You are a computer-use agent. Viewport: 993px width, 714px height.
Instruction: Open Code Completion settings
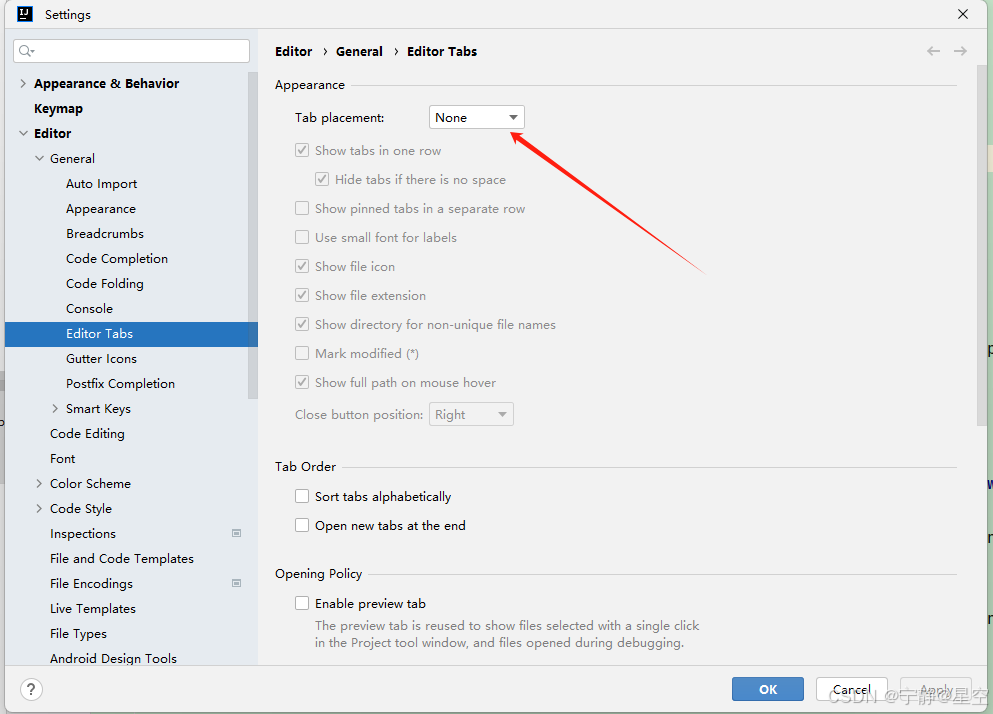coord(117,258)
